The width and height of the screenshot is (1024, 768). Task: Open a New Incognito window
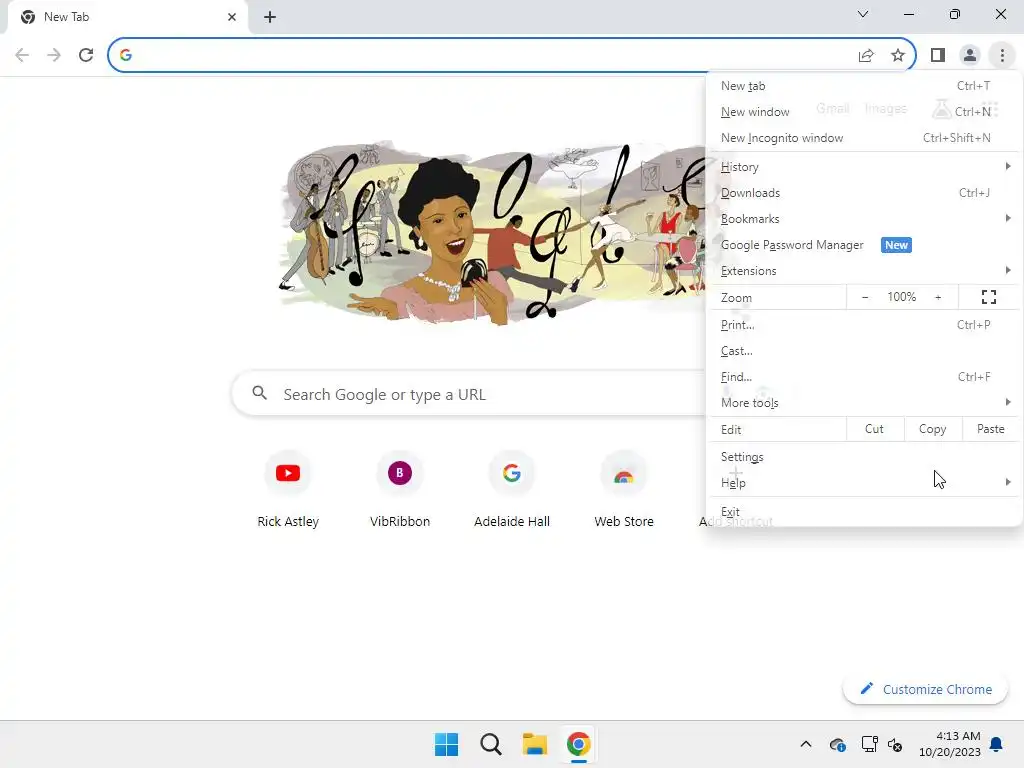863,138
